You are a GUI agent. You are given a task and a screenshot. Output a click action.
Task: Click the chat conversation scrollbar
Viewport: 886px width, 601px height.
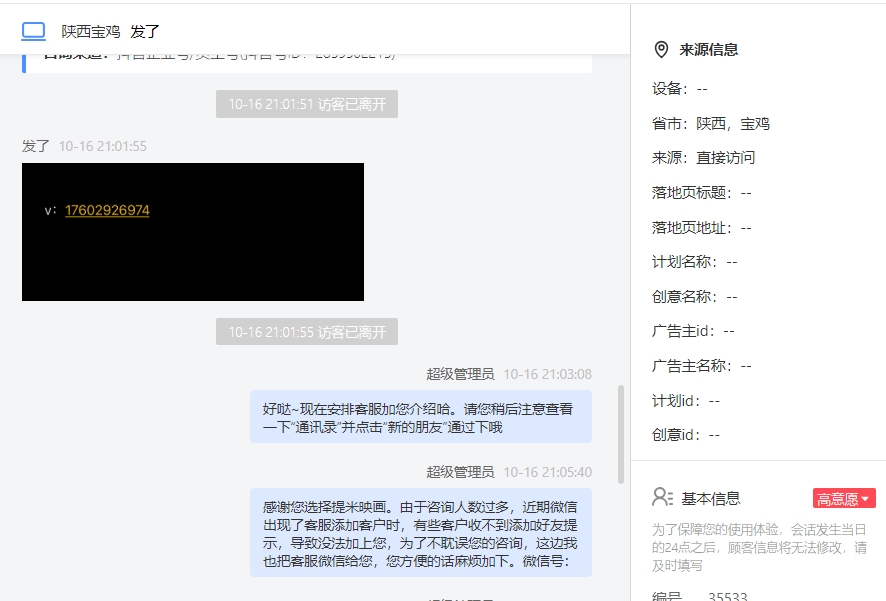click(x=621, y=435)
